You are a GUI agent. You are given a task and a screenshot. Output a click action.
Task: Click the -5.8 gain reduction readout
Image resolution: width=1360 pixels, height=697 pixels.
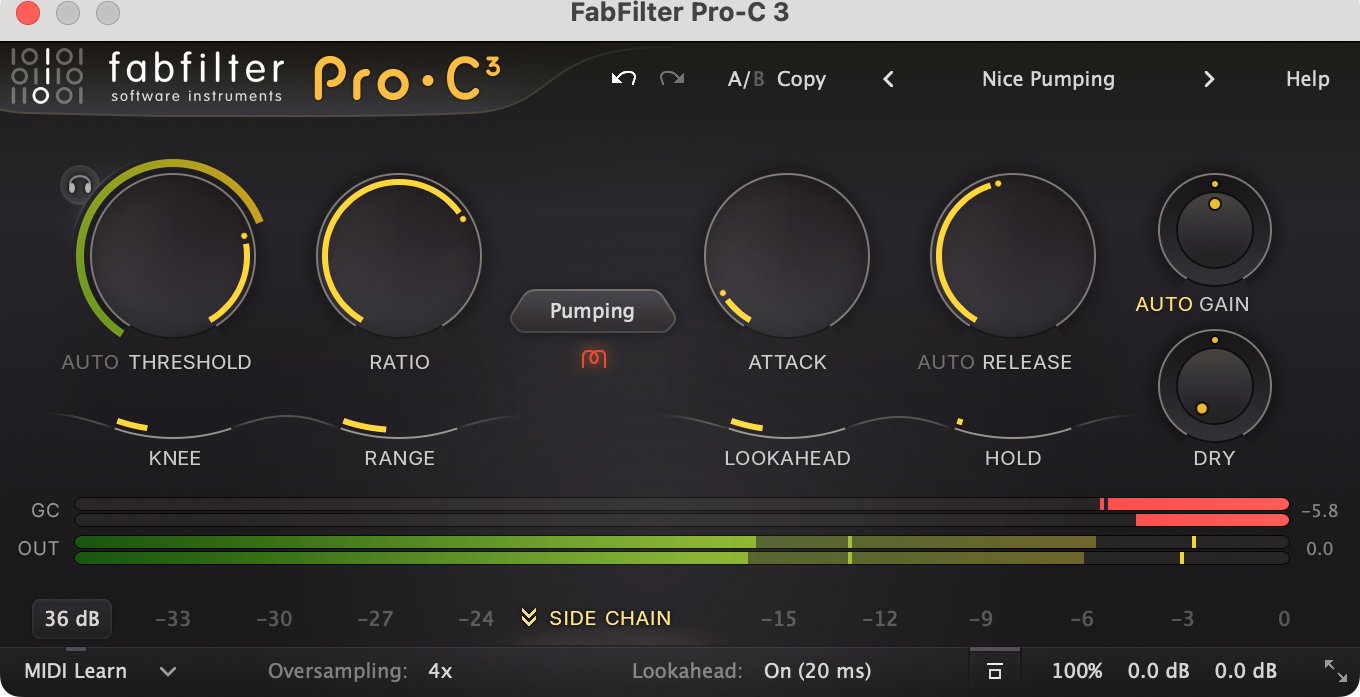click(1319, 511)
